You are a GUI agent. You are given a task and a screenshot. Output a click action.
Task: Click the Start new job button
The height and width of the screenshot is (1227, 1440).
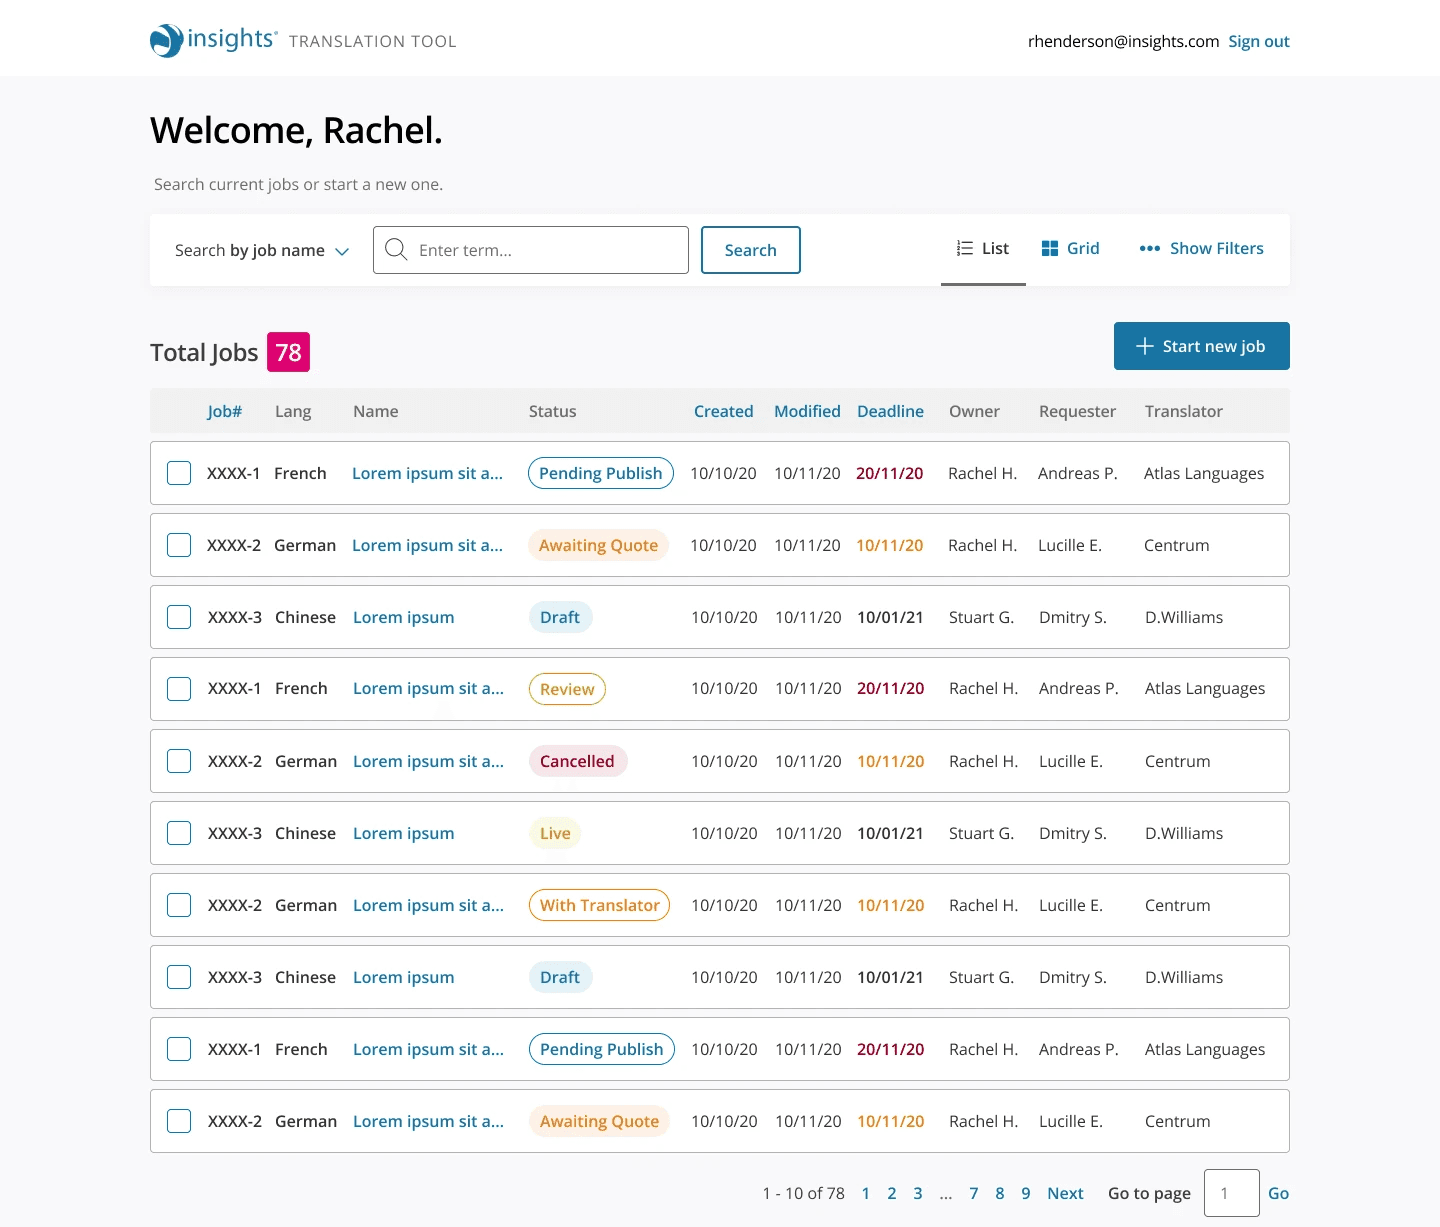(x=1202, y=346)
